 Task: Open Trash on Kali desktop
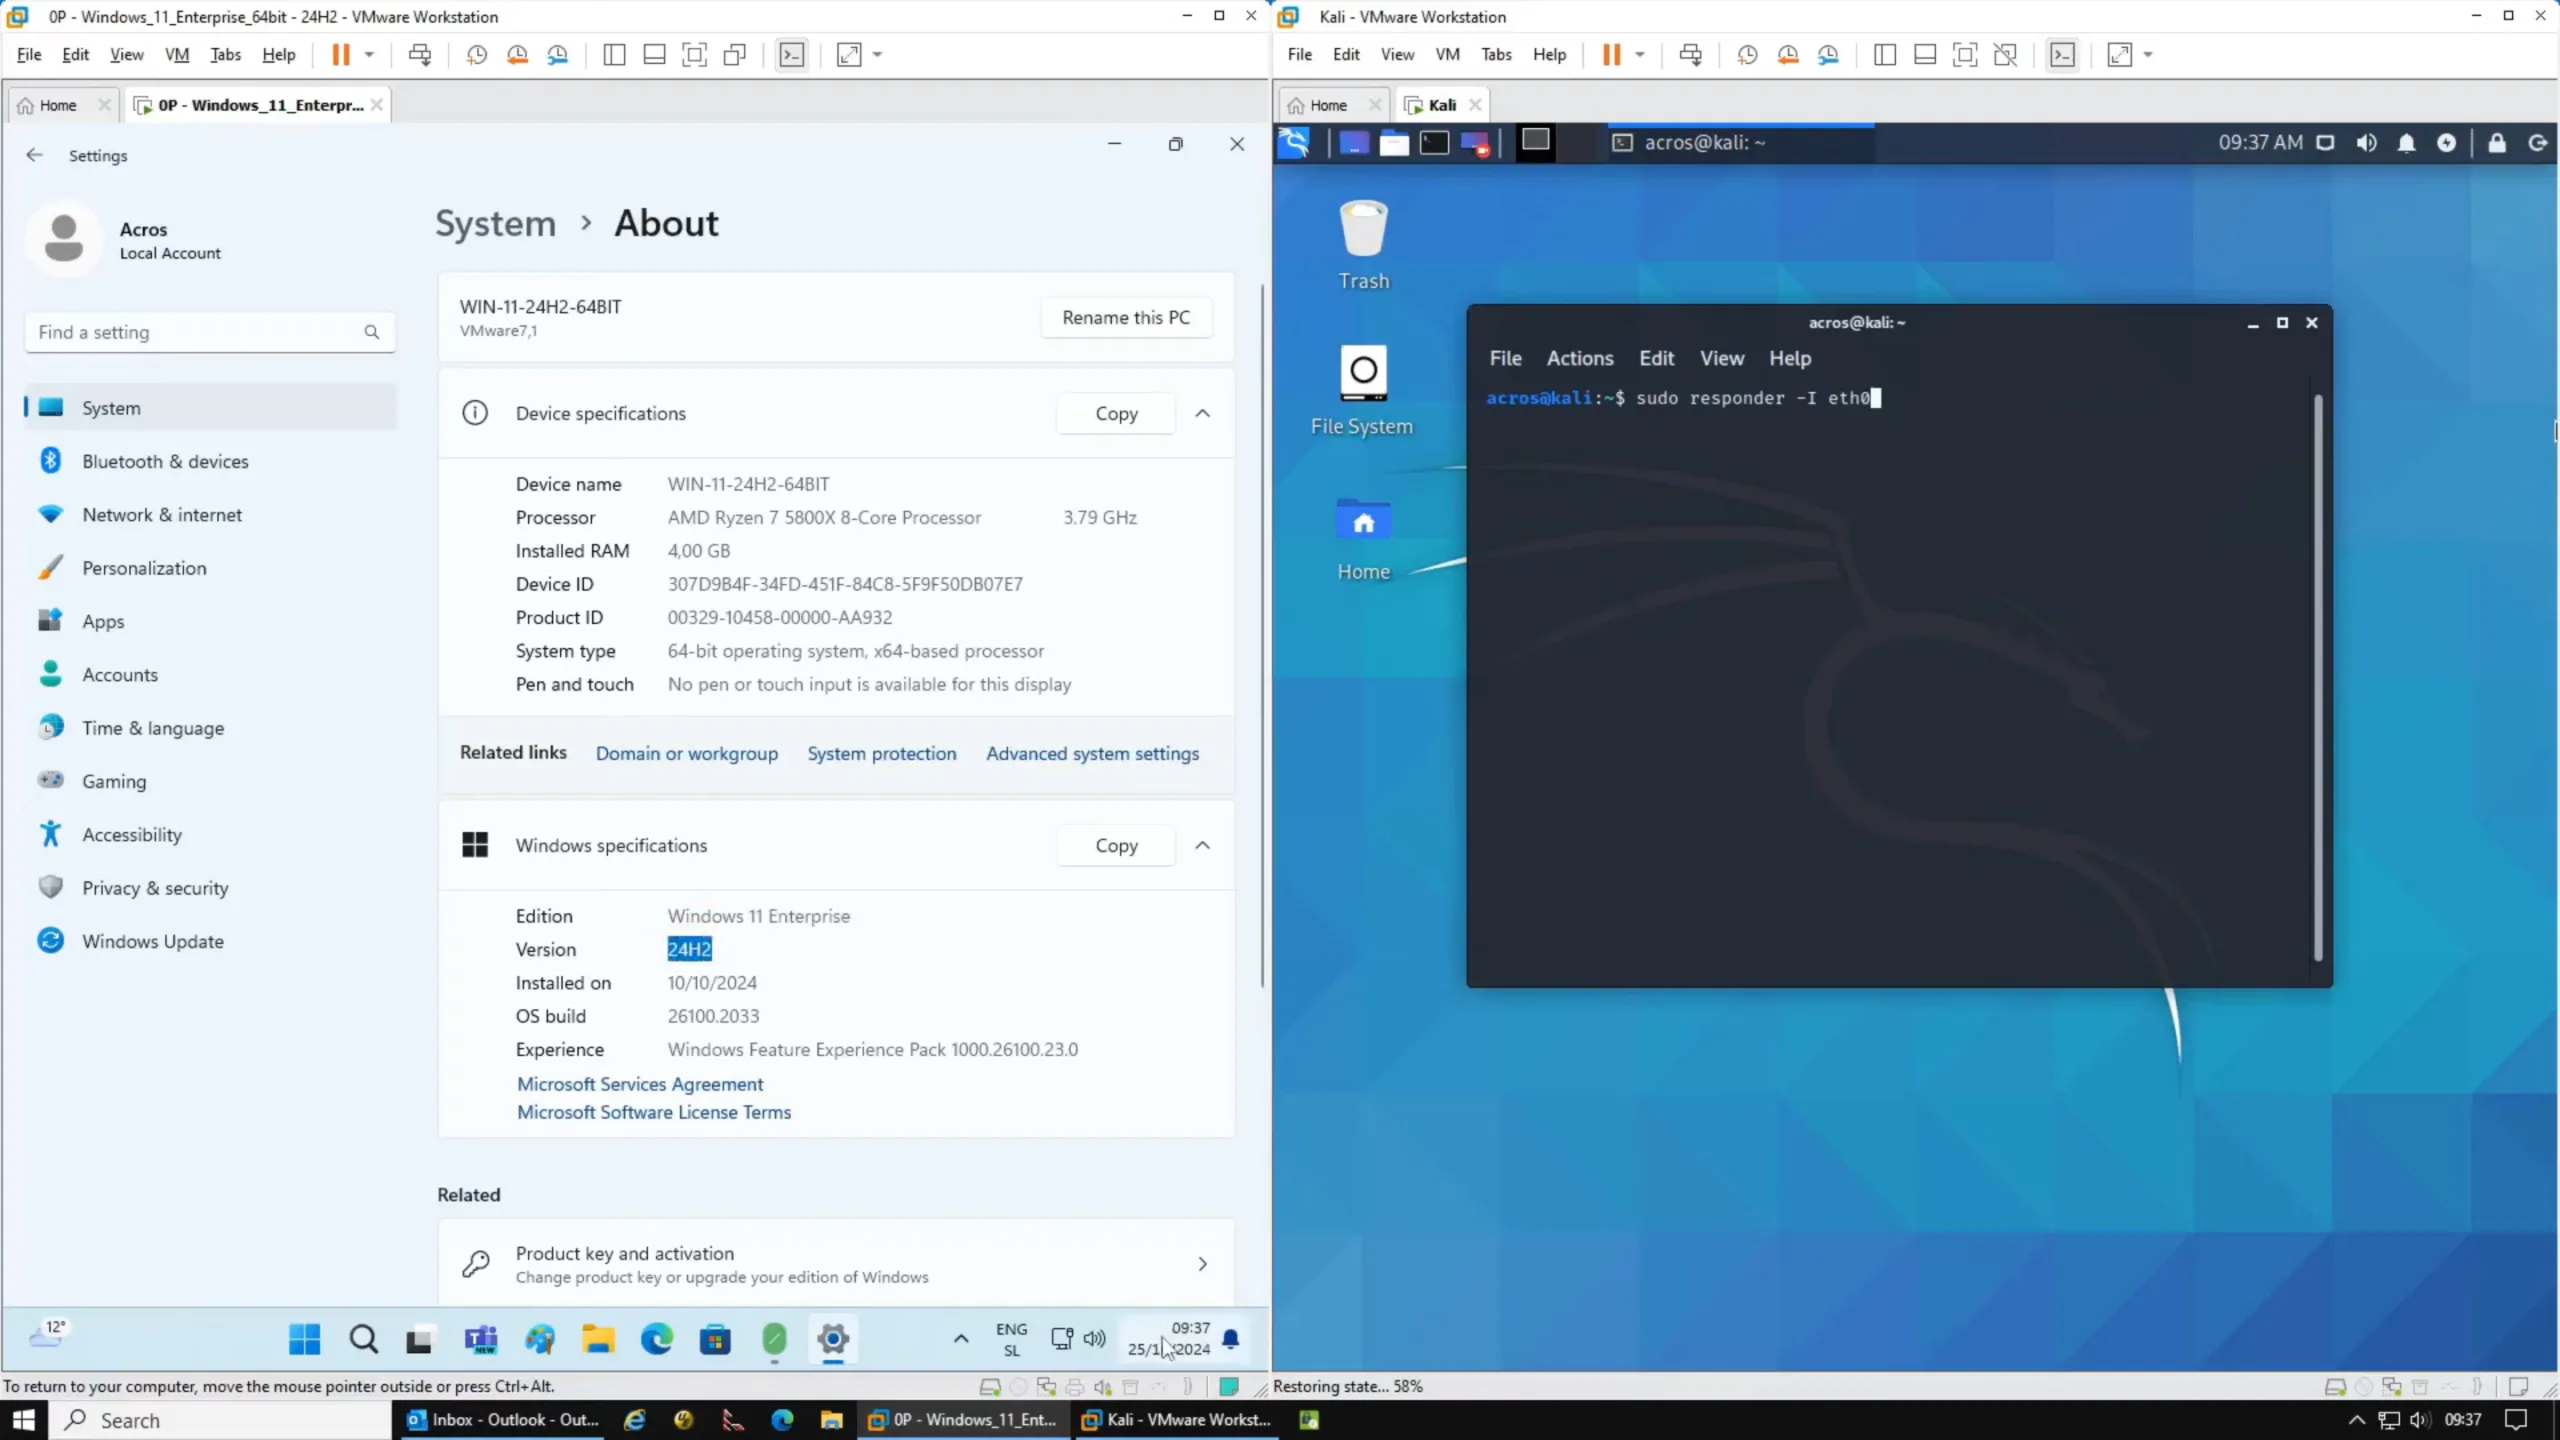1364,245
